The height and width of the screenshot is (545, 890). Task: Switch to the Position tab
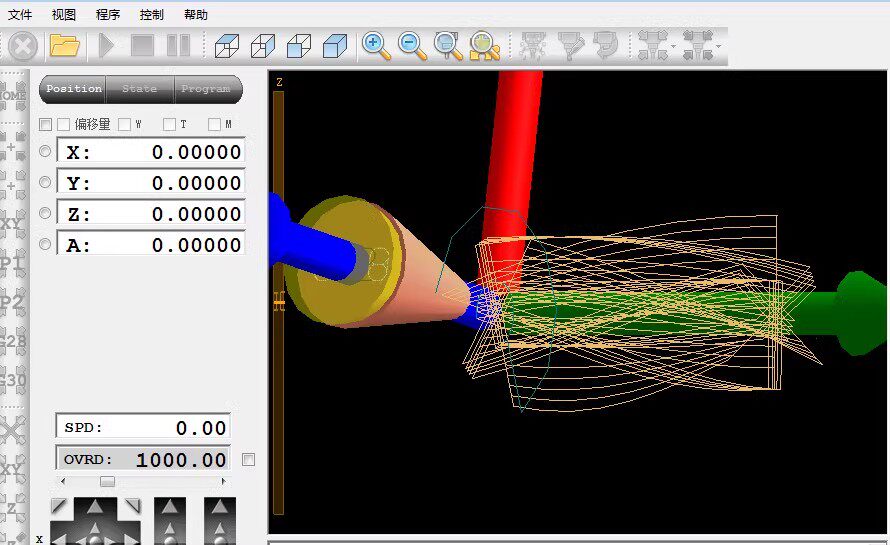click(x=73, y=89)
